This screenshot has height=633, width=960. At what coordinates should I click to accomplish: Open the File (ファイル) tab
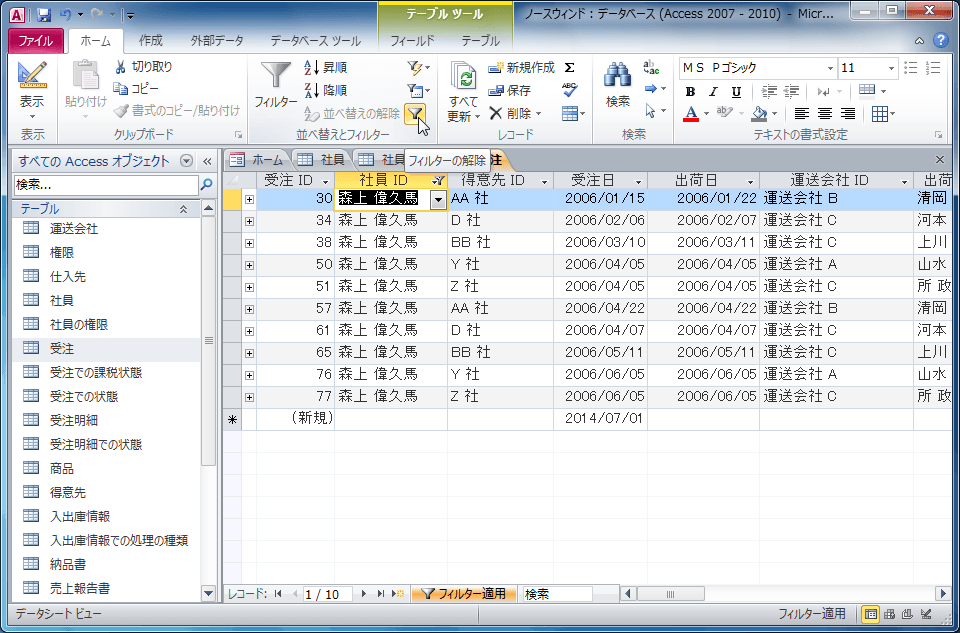pyautogui.click(x=36, y=41)
